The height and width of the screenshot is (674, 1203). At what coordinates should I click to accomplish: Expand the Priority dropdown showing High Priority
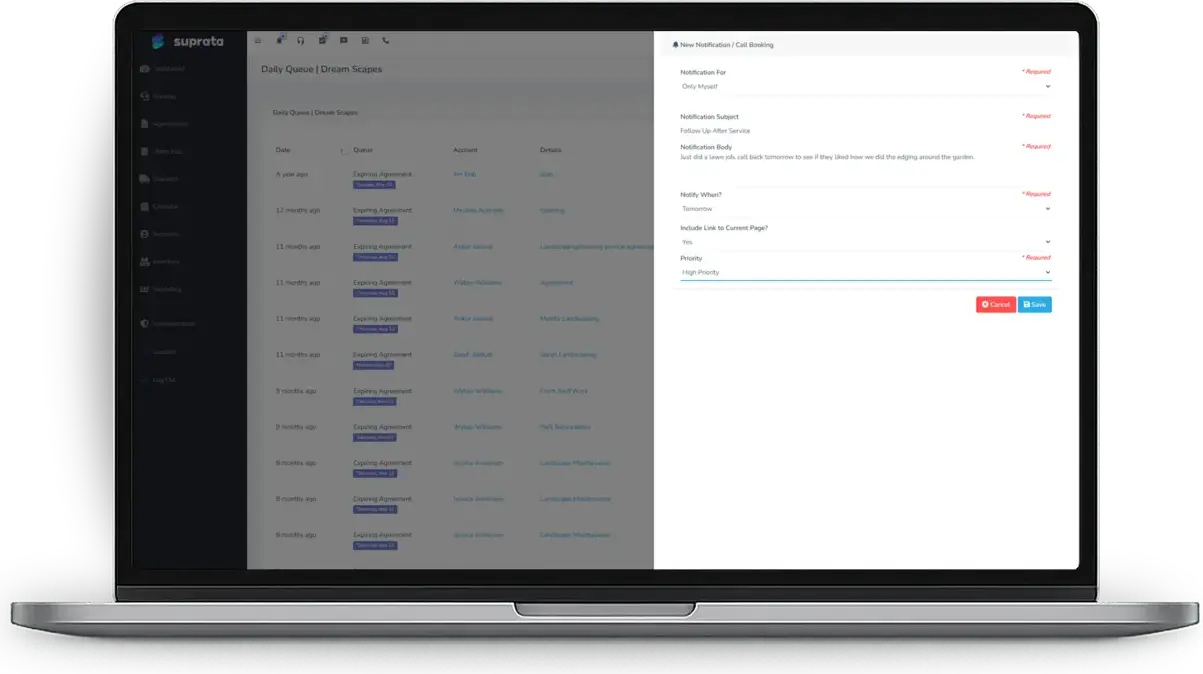(x=865, y=272)
